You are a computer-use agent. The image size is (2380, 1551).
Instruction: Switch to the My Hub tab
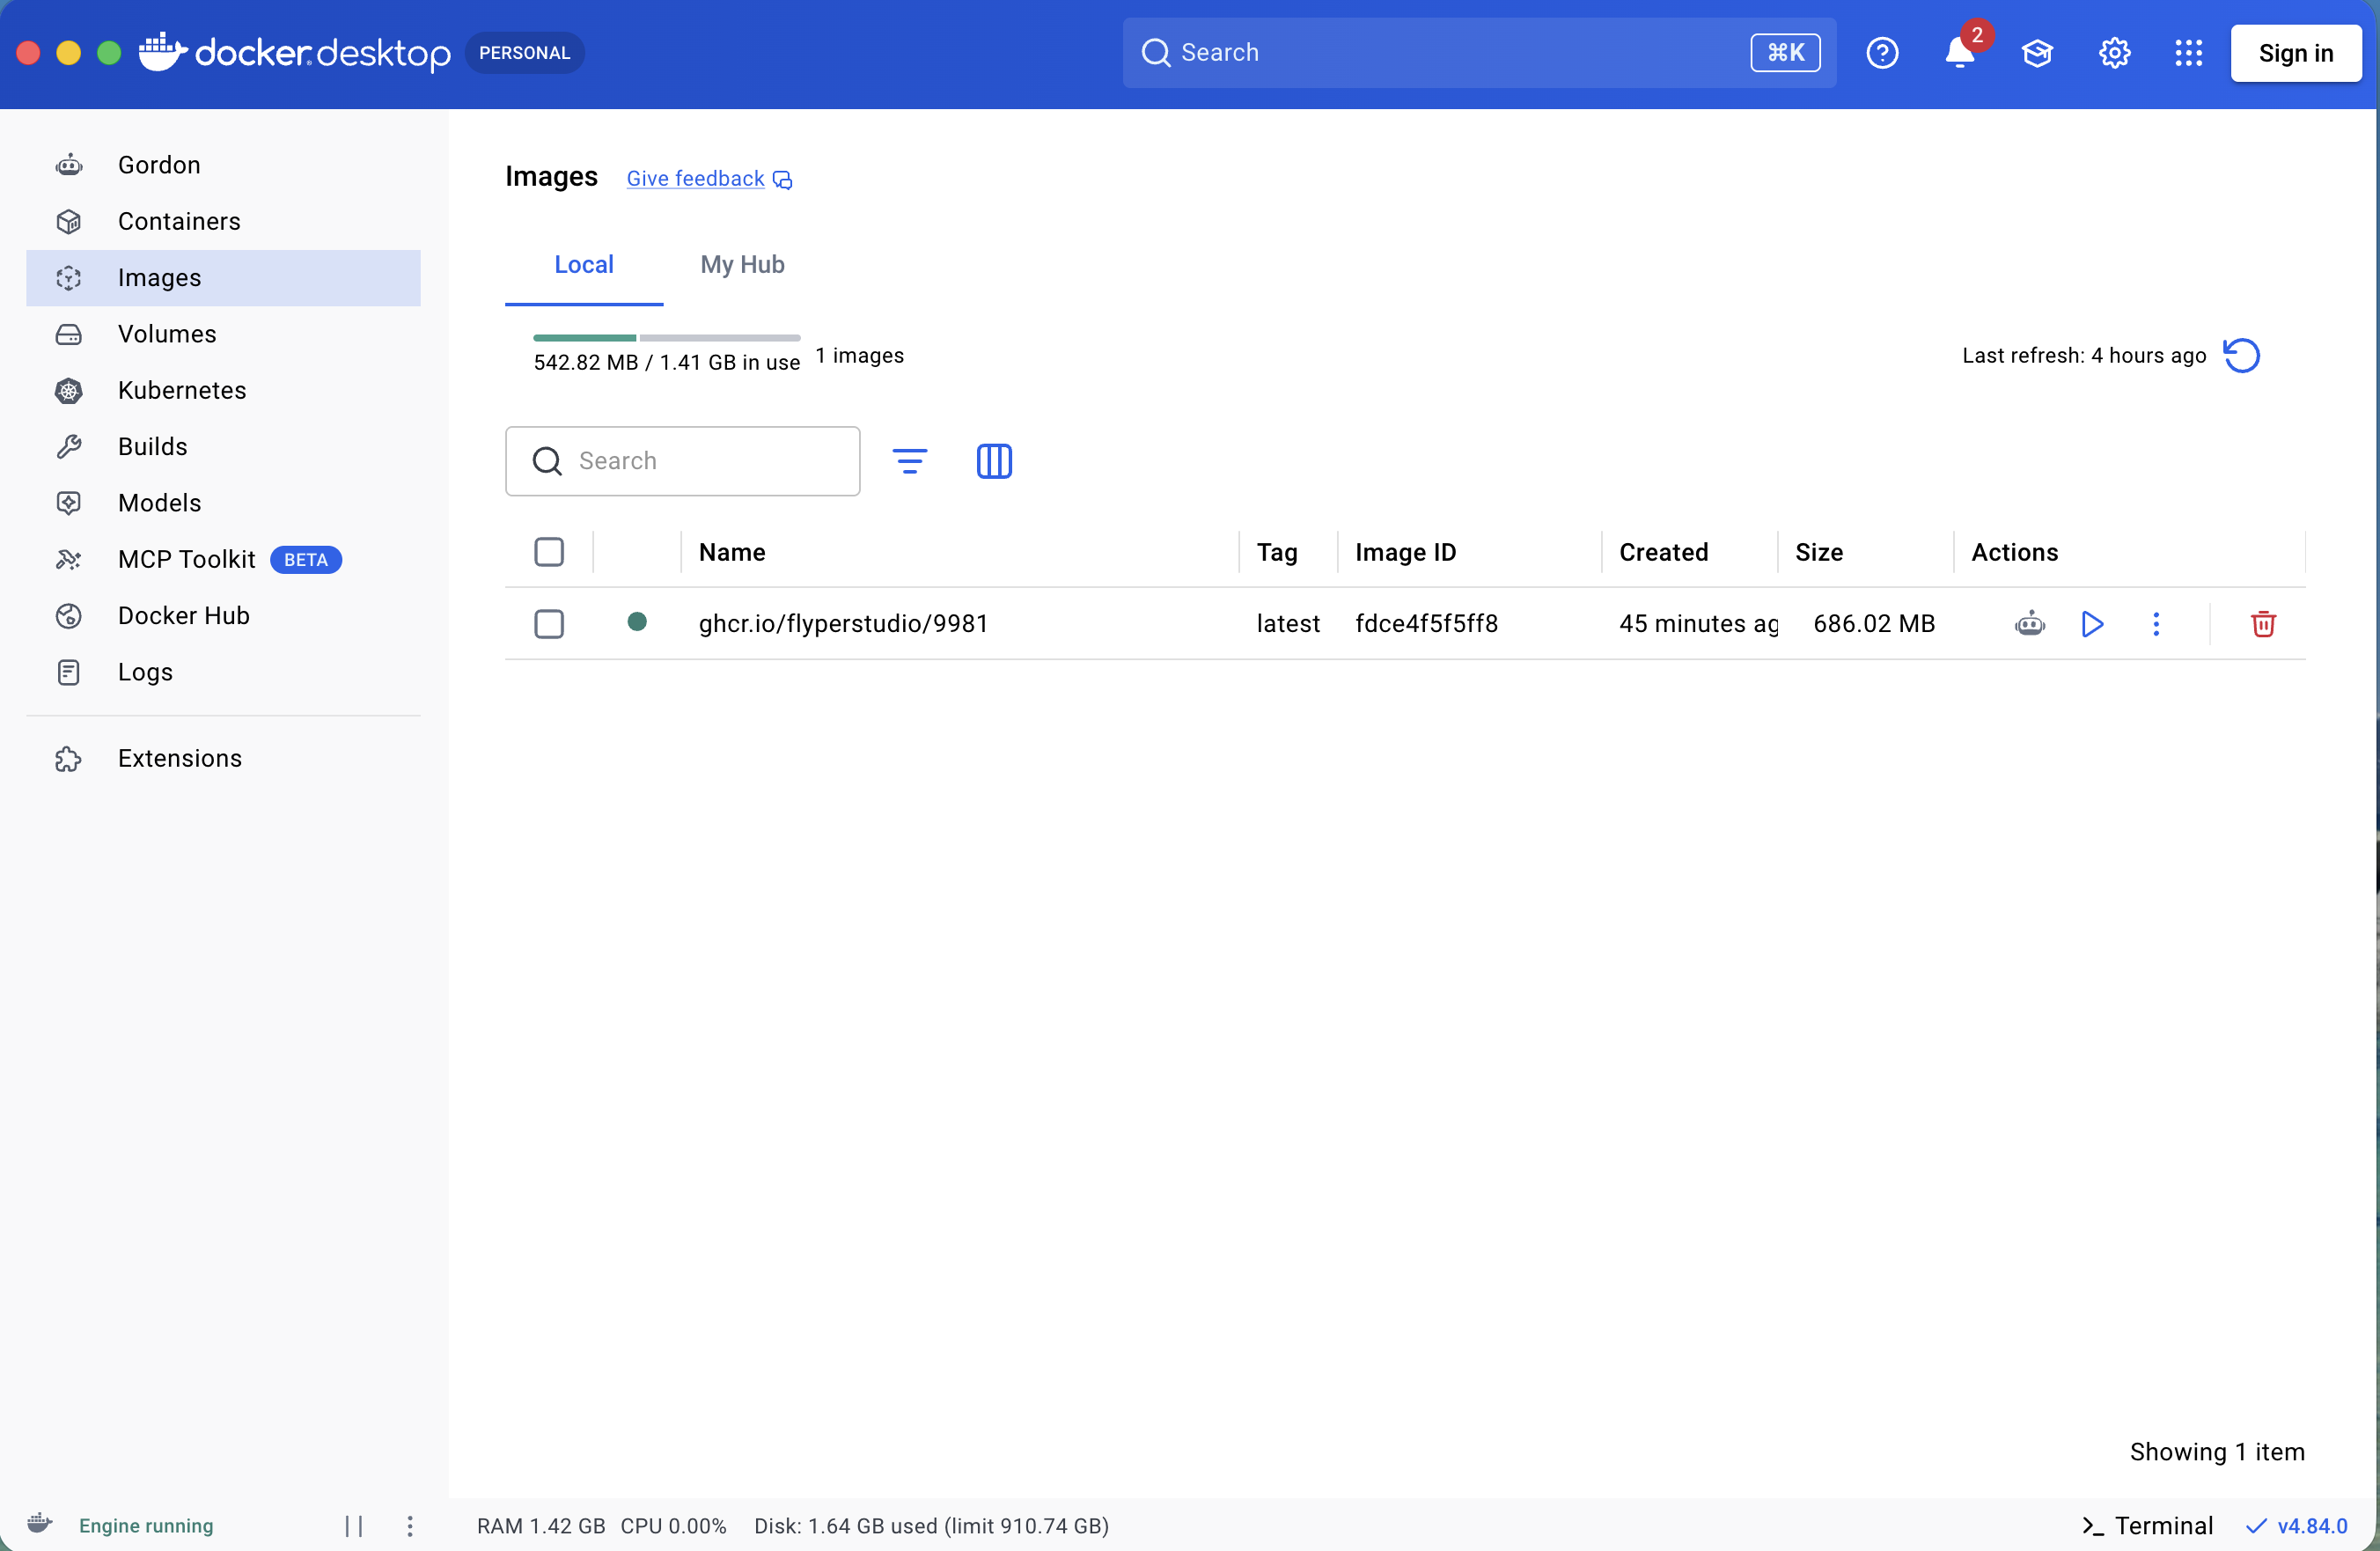coord(742,265)
